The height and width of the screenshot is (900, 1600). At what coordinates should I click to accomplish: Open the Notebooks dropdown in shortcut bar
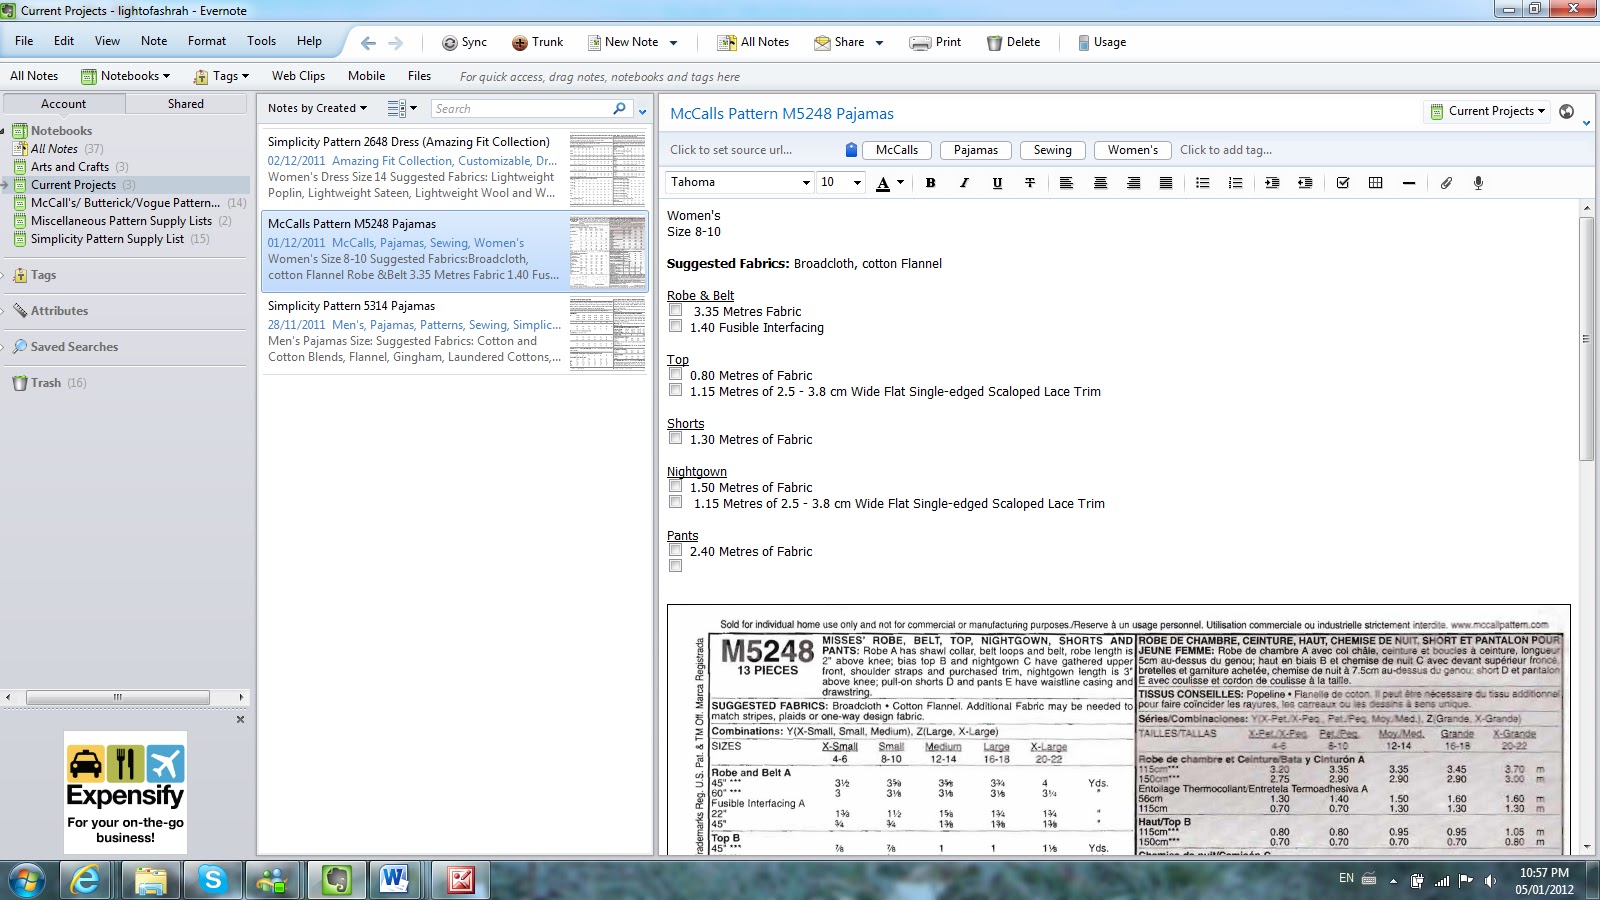click(125, 76)
